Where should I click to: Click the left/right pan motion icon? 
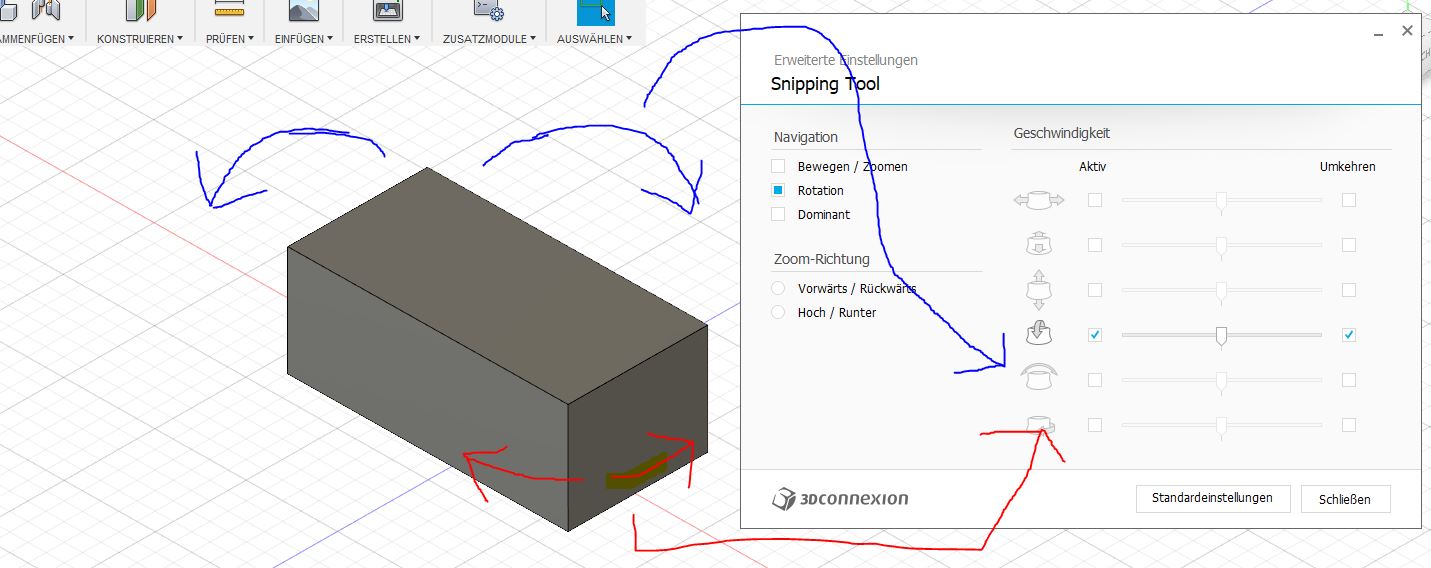pyautogui.click(x=1039, y=200)
